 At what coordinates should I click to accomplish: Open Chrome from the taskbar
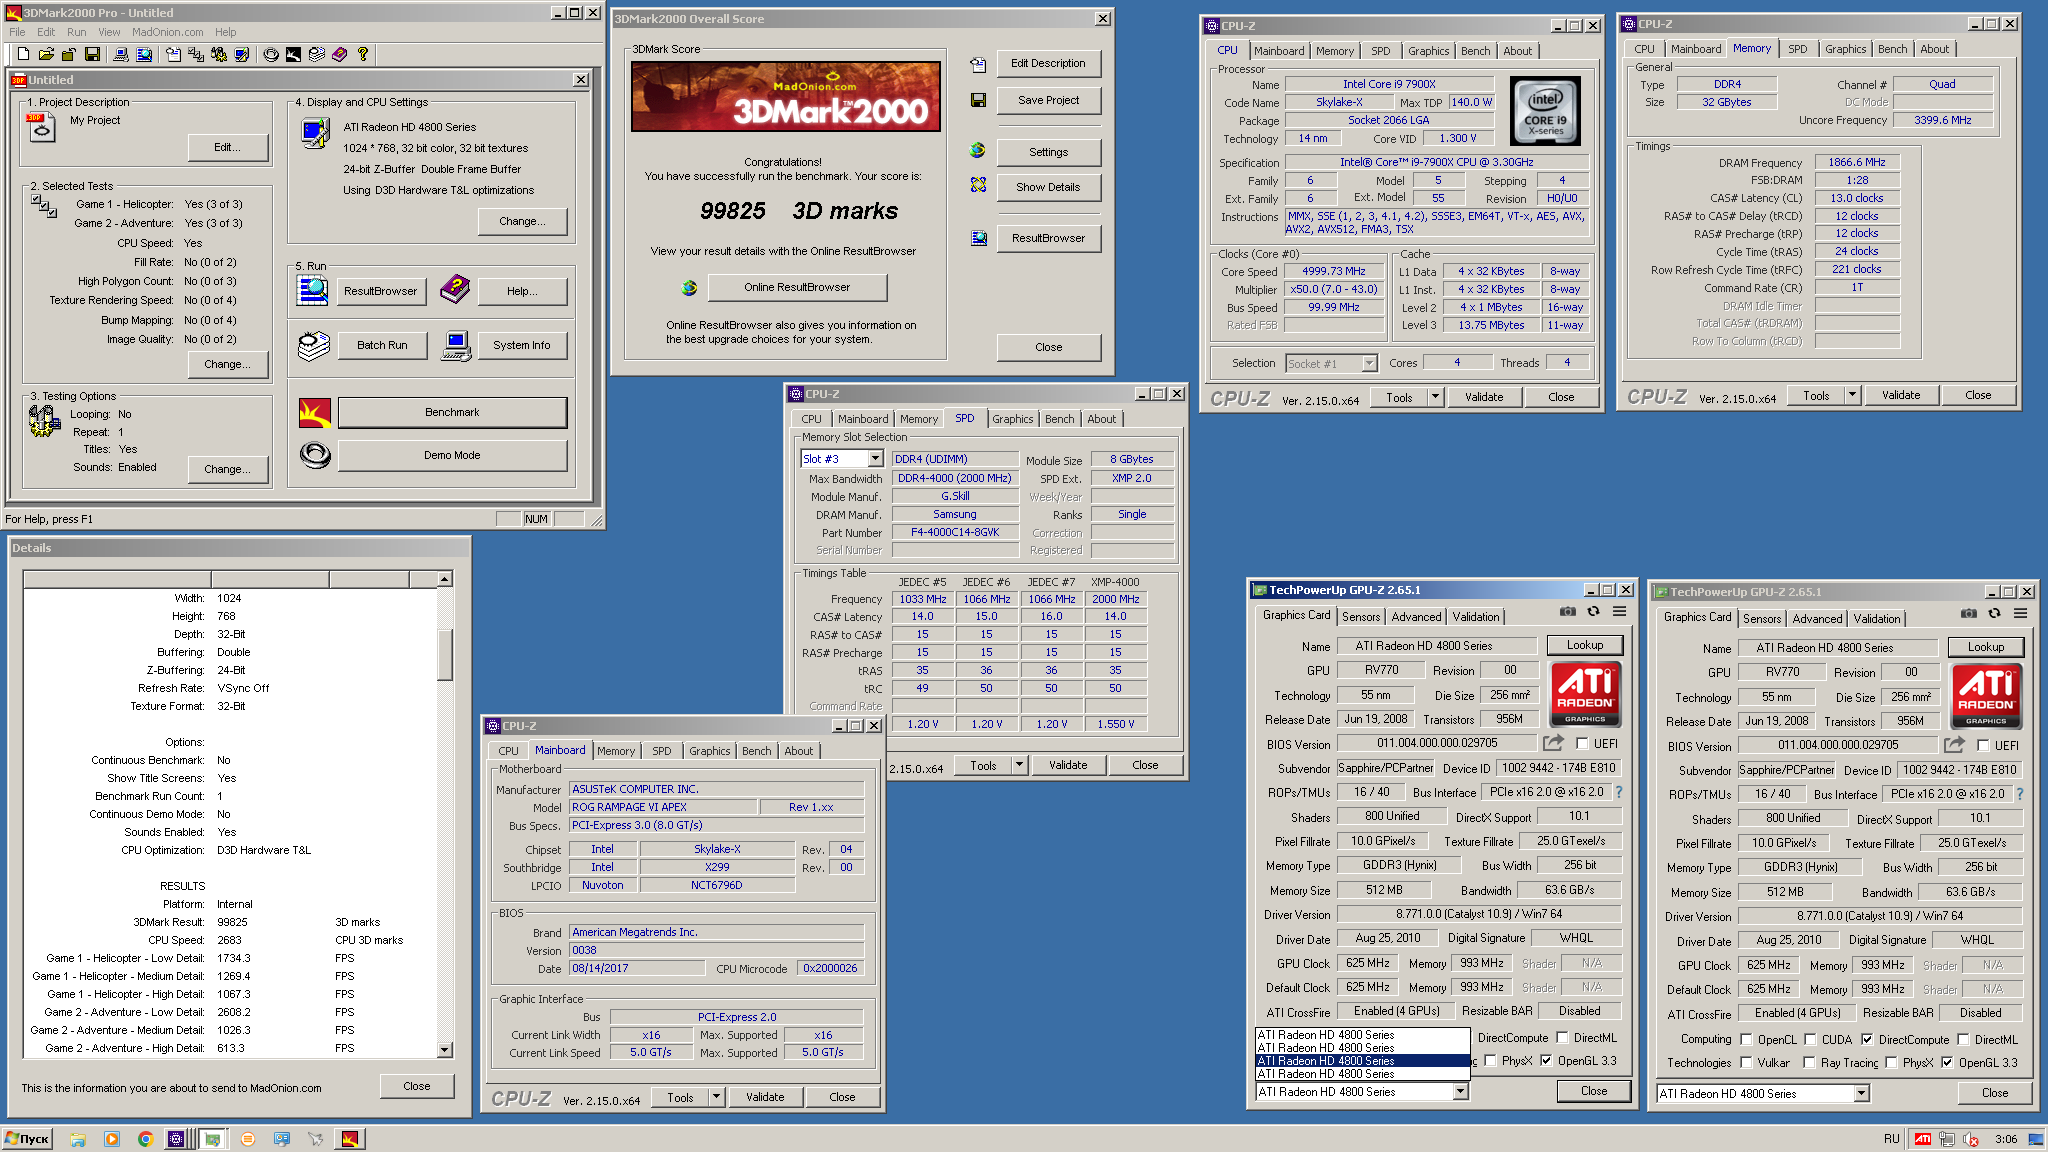tap(145, 1139)
